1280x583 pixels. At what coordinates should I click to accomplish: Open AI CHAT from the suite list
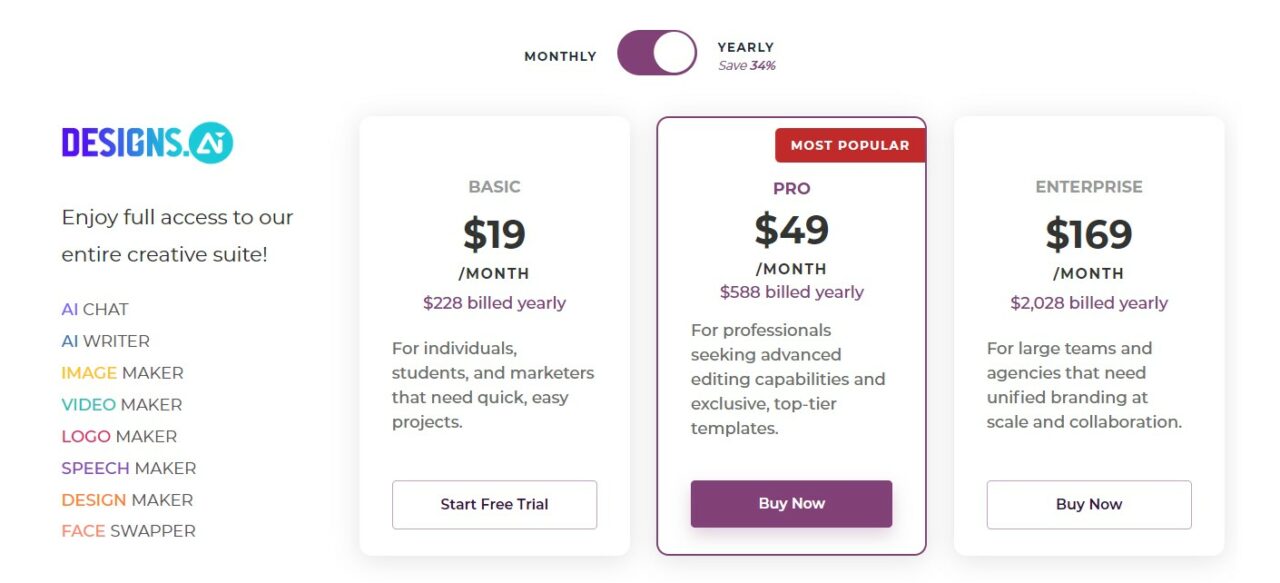pos(95,309)
